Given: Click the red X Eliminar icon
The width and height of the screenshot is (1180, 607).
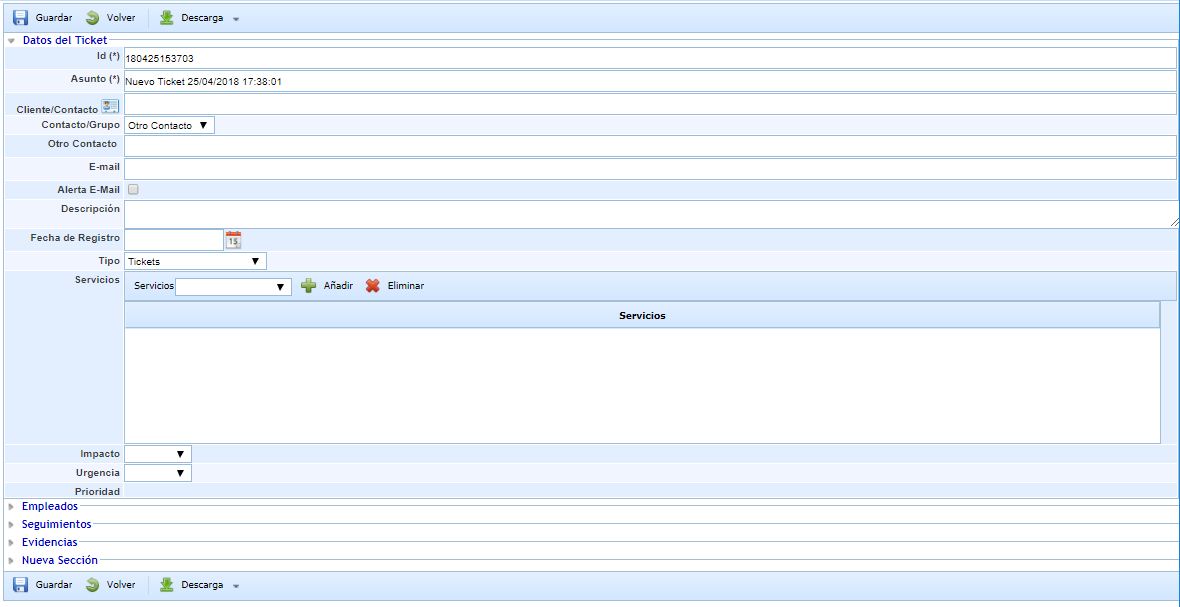Looking at the screenshot, I should [373, 286].
